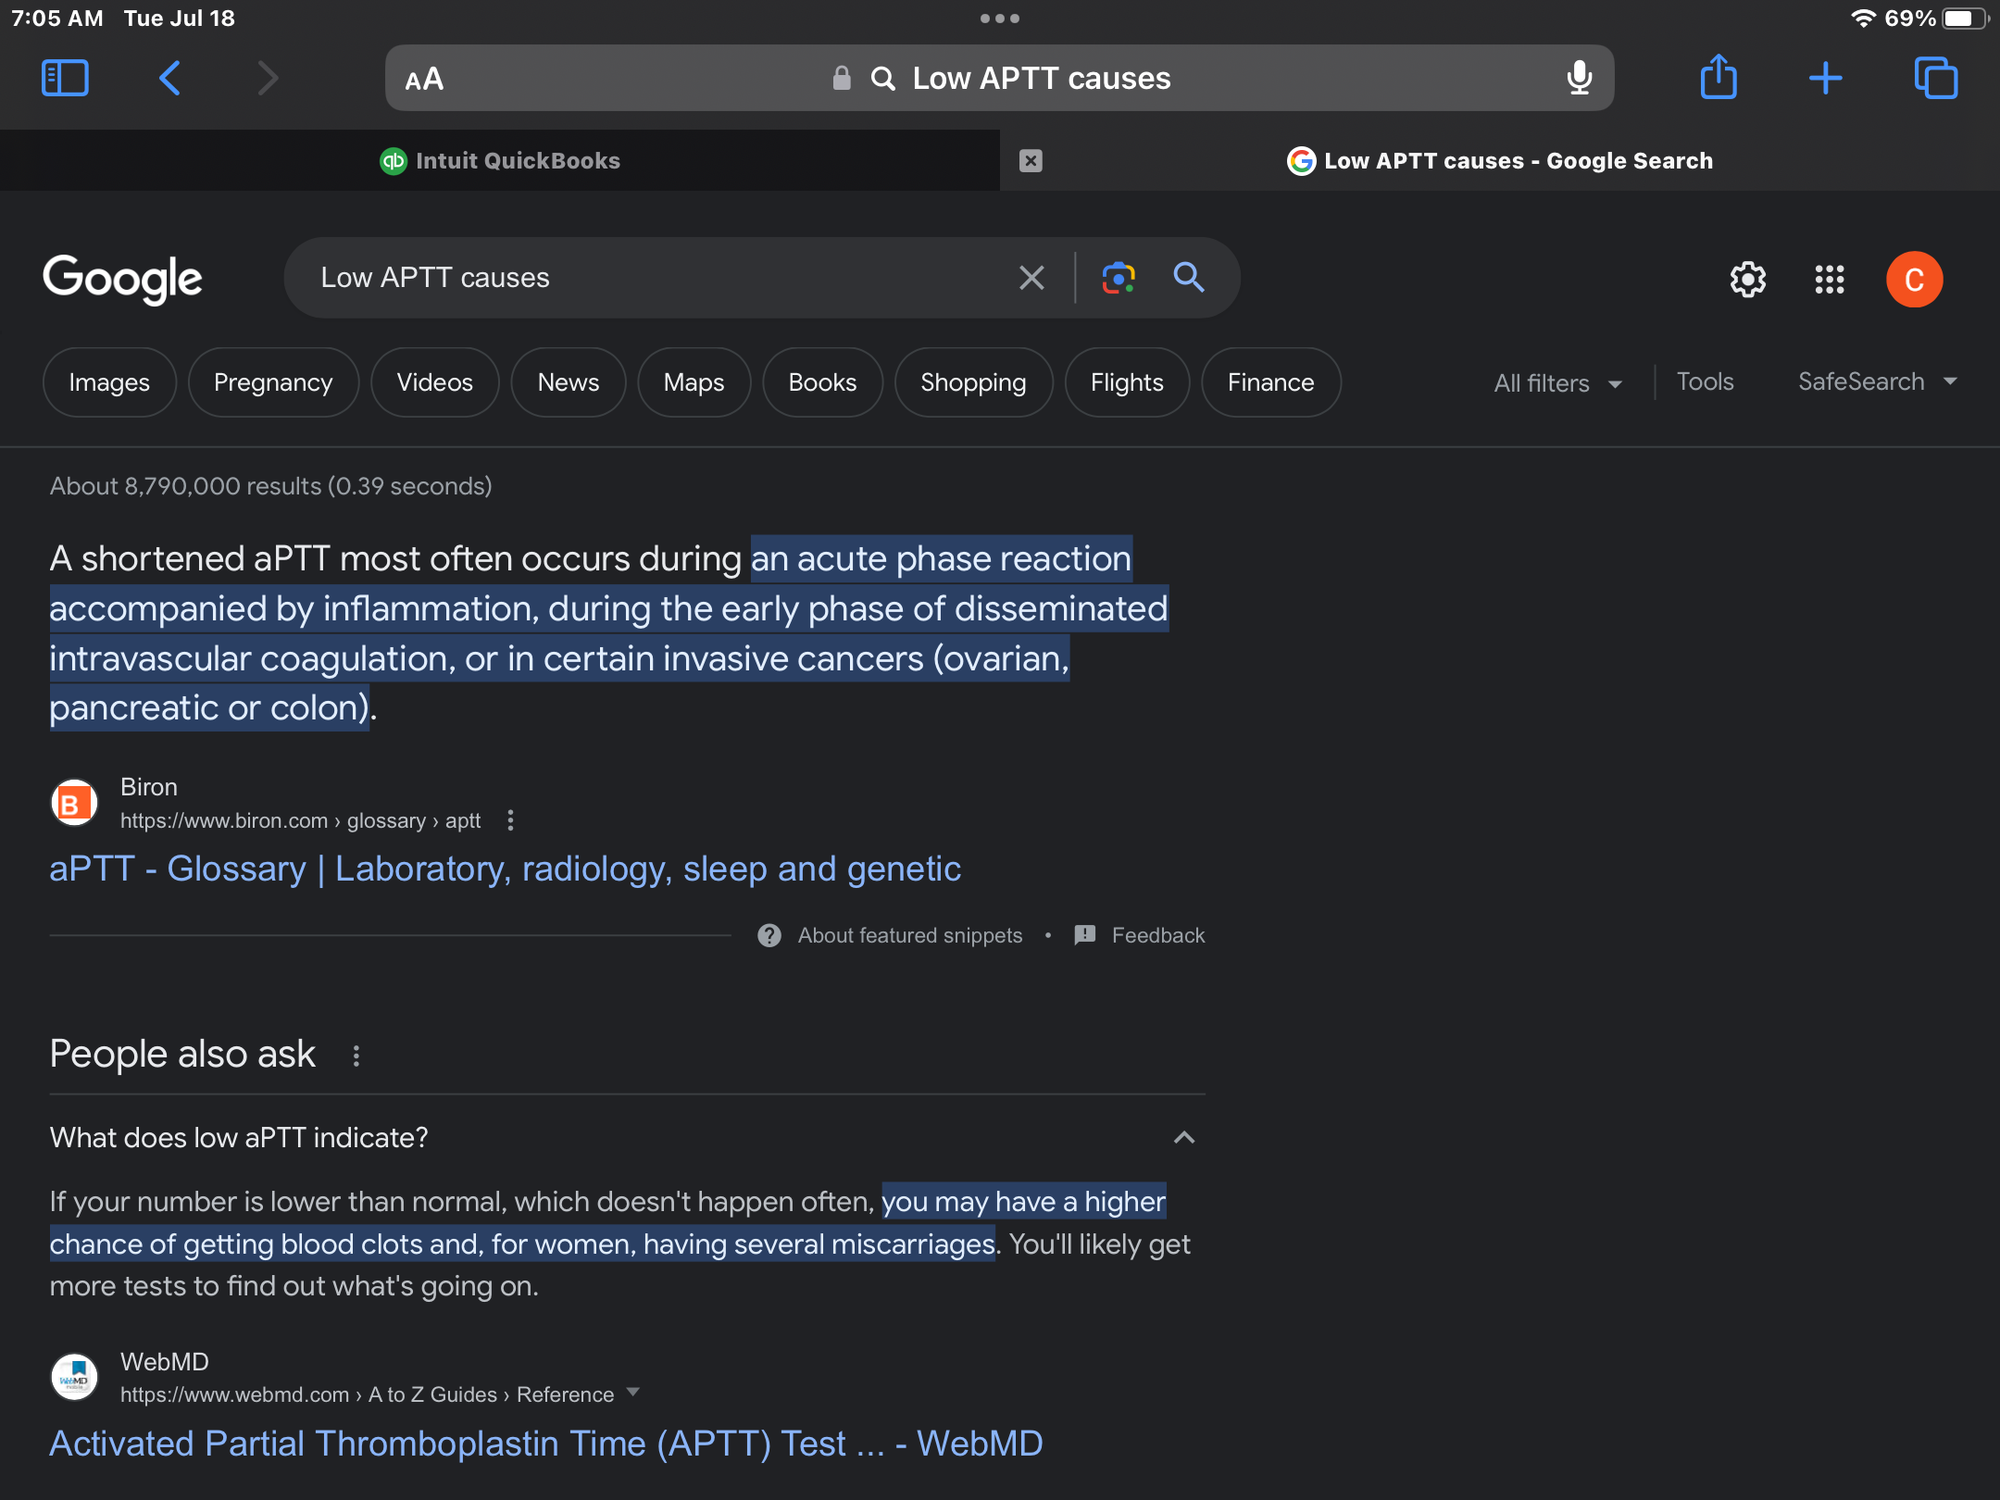The width and height of the screenshot is (2000, 1500).
Task: Open the SafeSearch dropdown
Action: tap(1877, 382)
